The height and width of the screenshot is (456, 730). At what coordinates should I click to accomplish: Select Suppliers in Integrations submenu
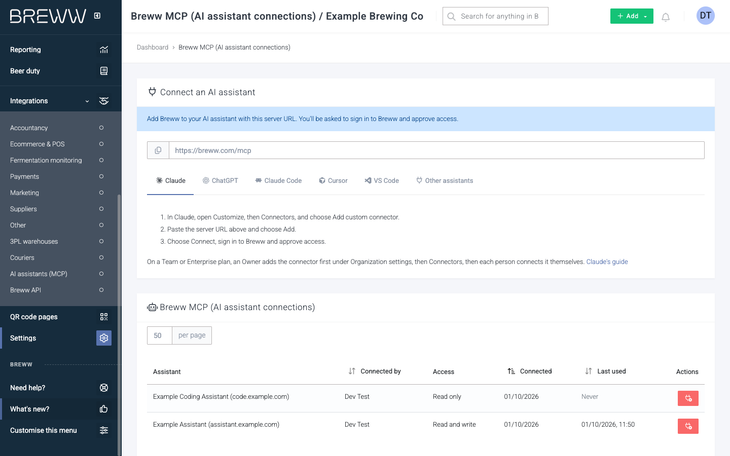pos(23,209)
